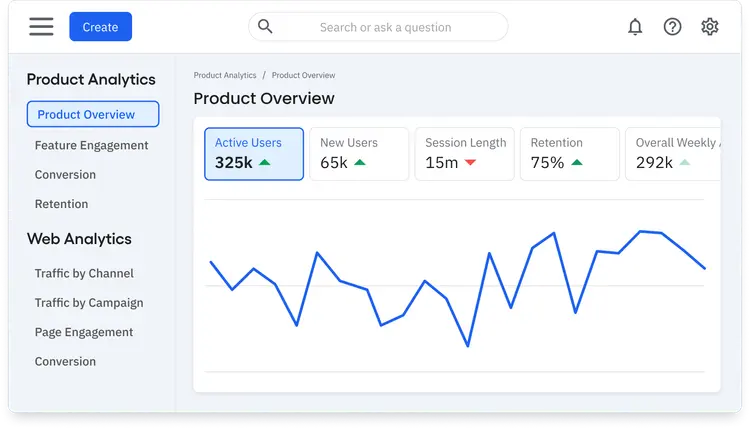The height and width of the screenshot is (429, 750).
Task: Select the Session Length metric card
Action: (464, 154)
